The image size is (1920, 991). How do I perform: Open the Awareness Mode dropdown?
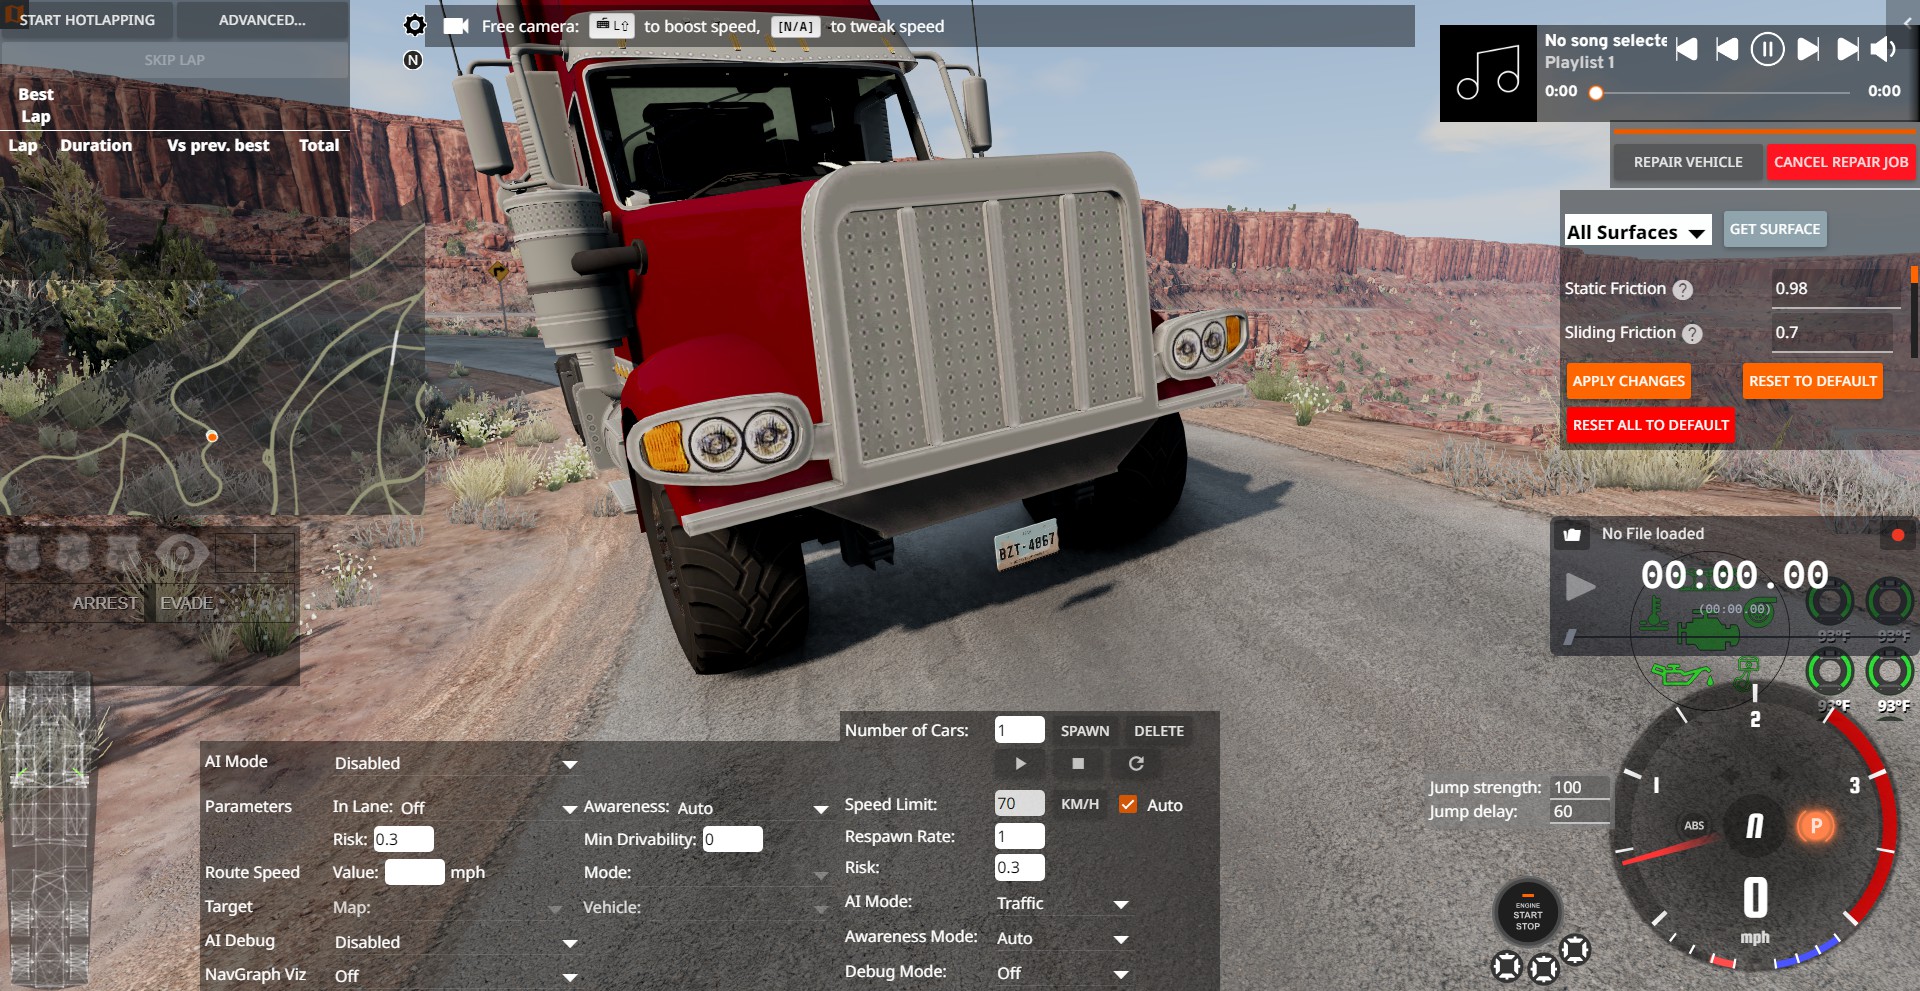[1063, 939]
